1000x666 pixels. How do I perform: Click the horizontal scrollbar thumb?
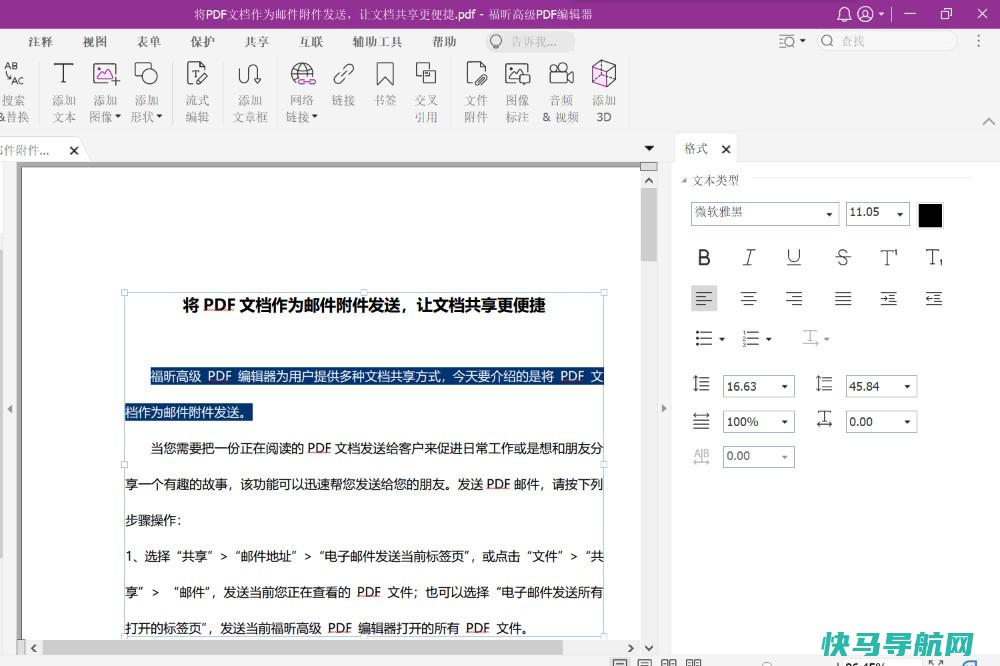303,648
